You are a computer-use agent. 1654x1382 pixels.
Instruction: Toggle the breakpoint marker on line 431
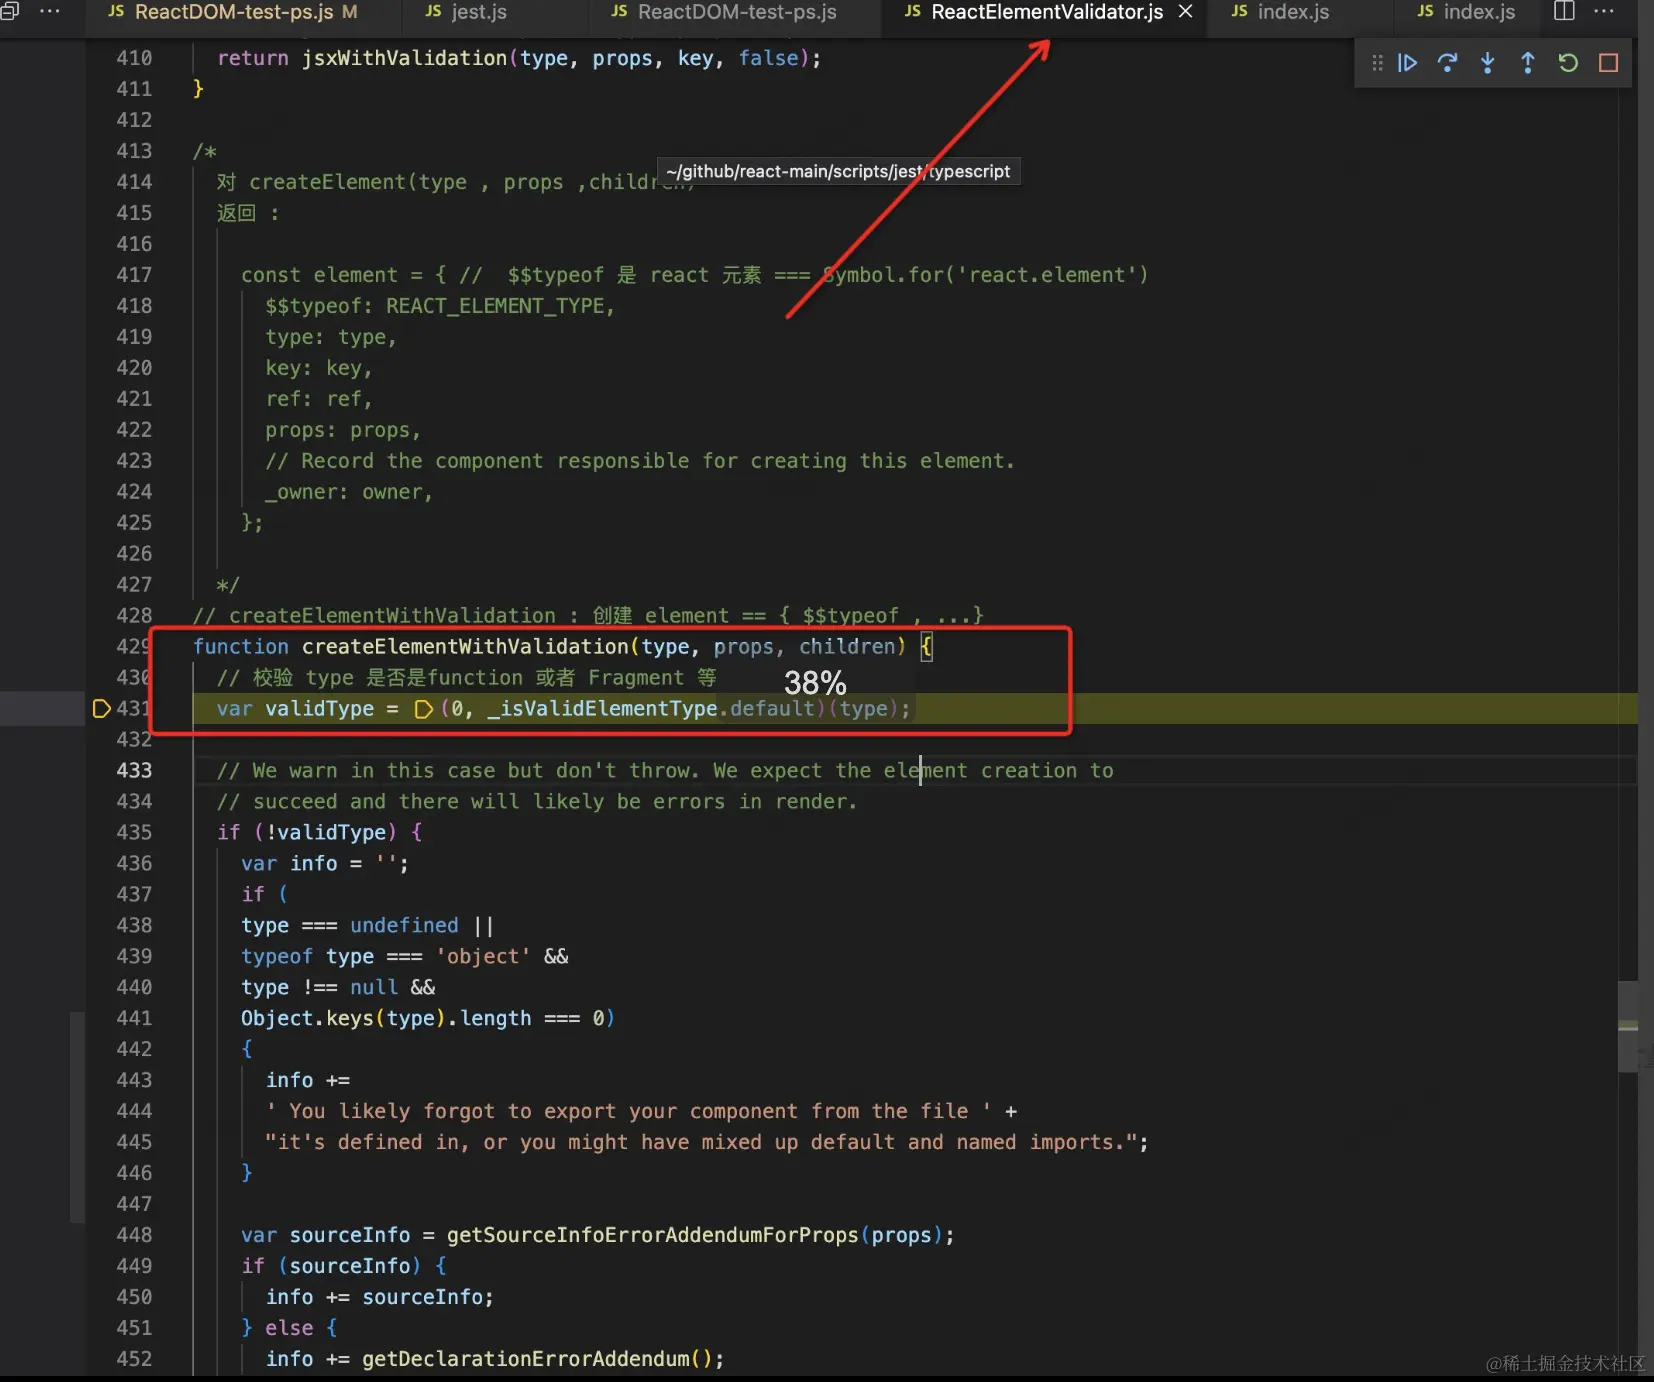pyautogui.click(x=101, y=708)
